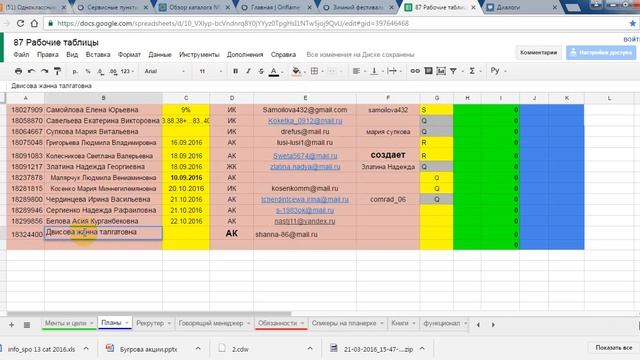This screenshot has height=360, width=640.
Task: Click the Комментарии button
Action: (x=538, y=53)
